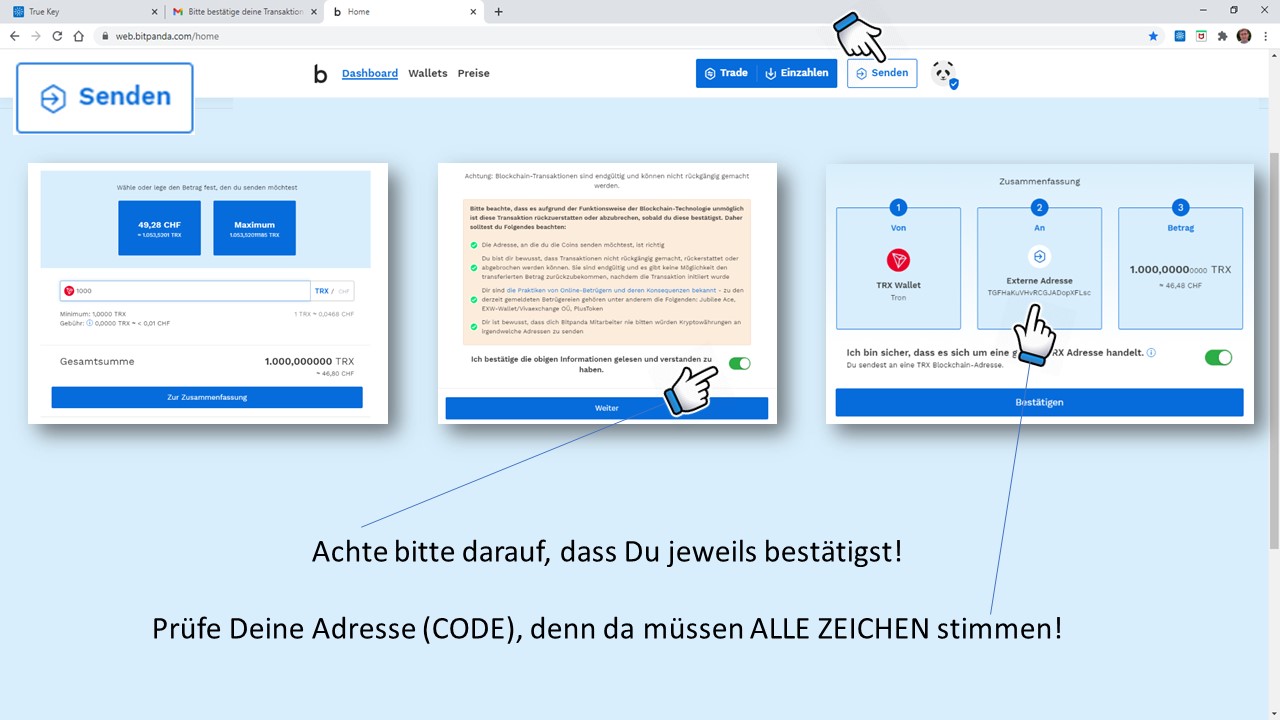Click the '≈ 46,80 CHF' total value

[334, 372]
